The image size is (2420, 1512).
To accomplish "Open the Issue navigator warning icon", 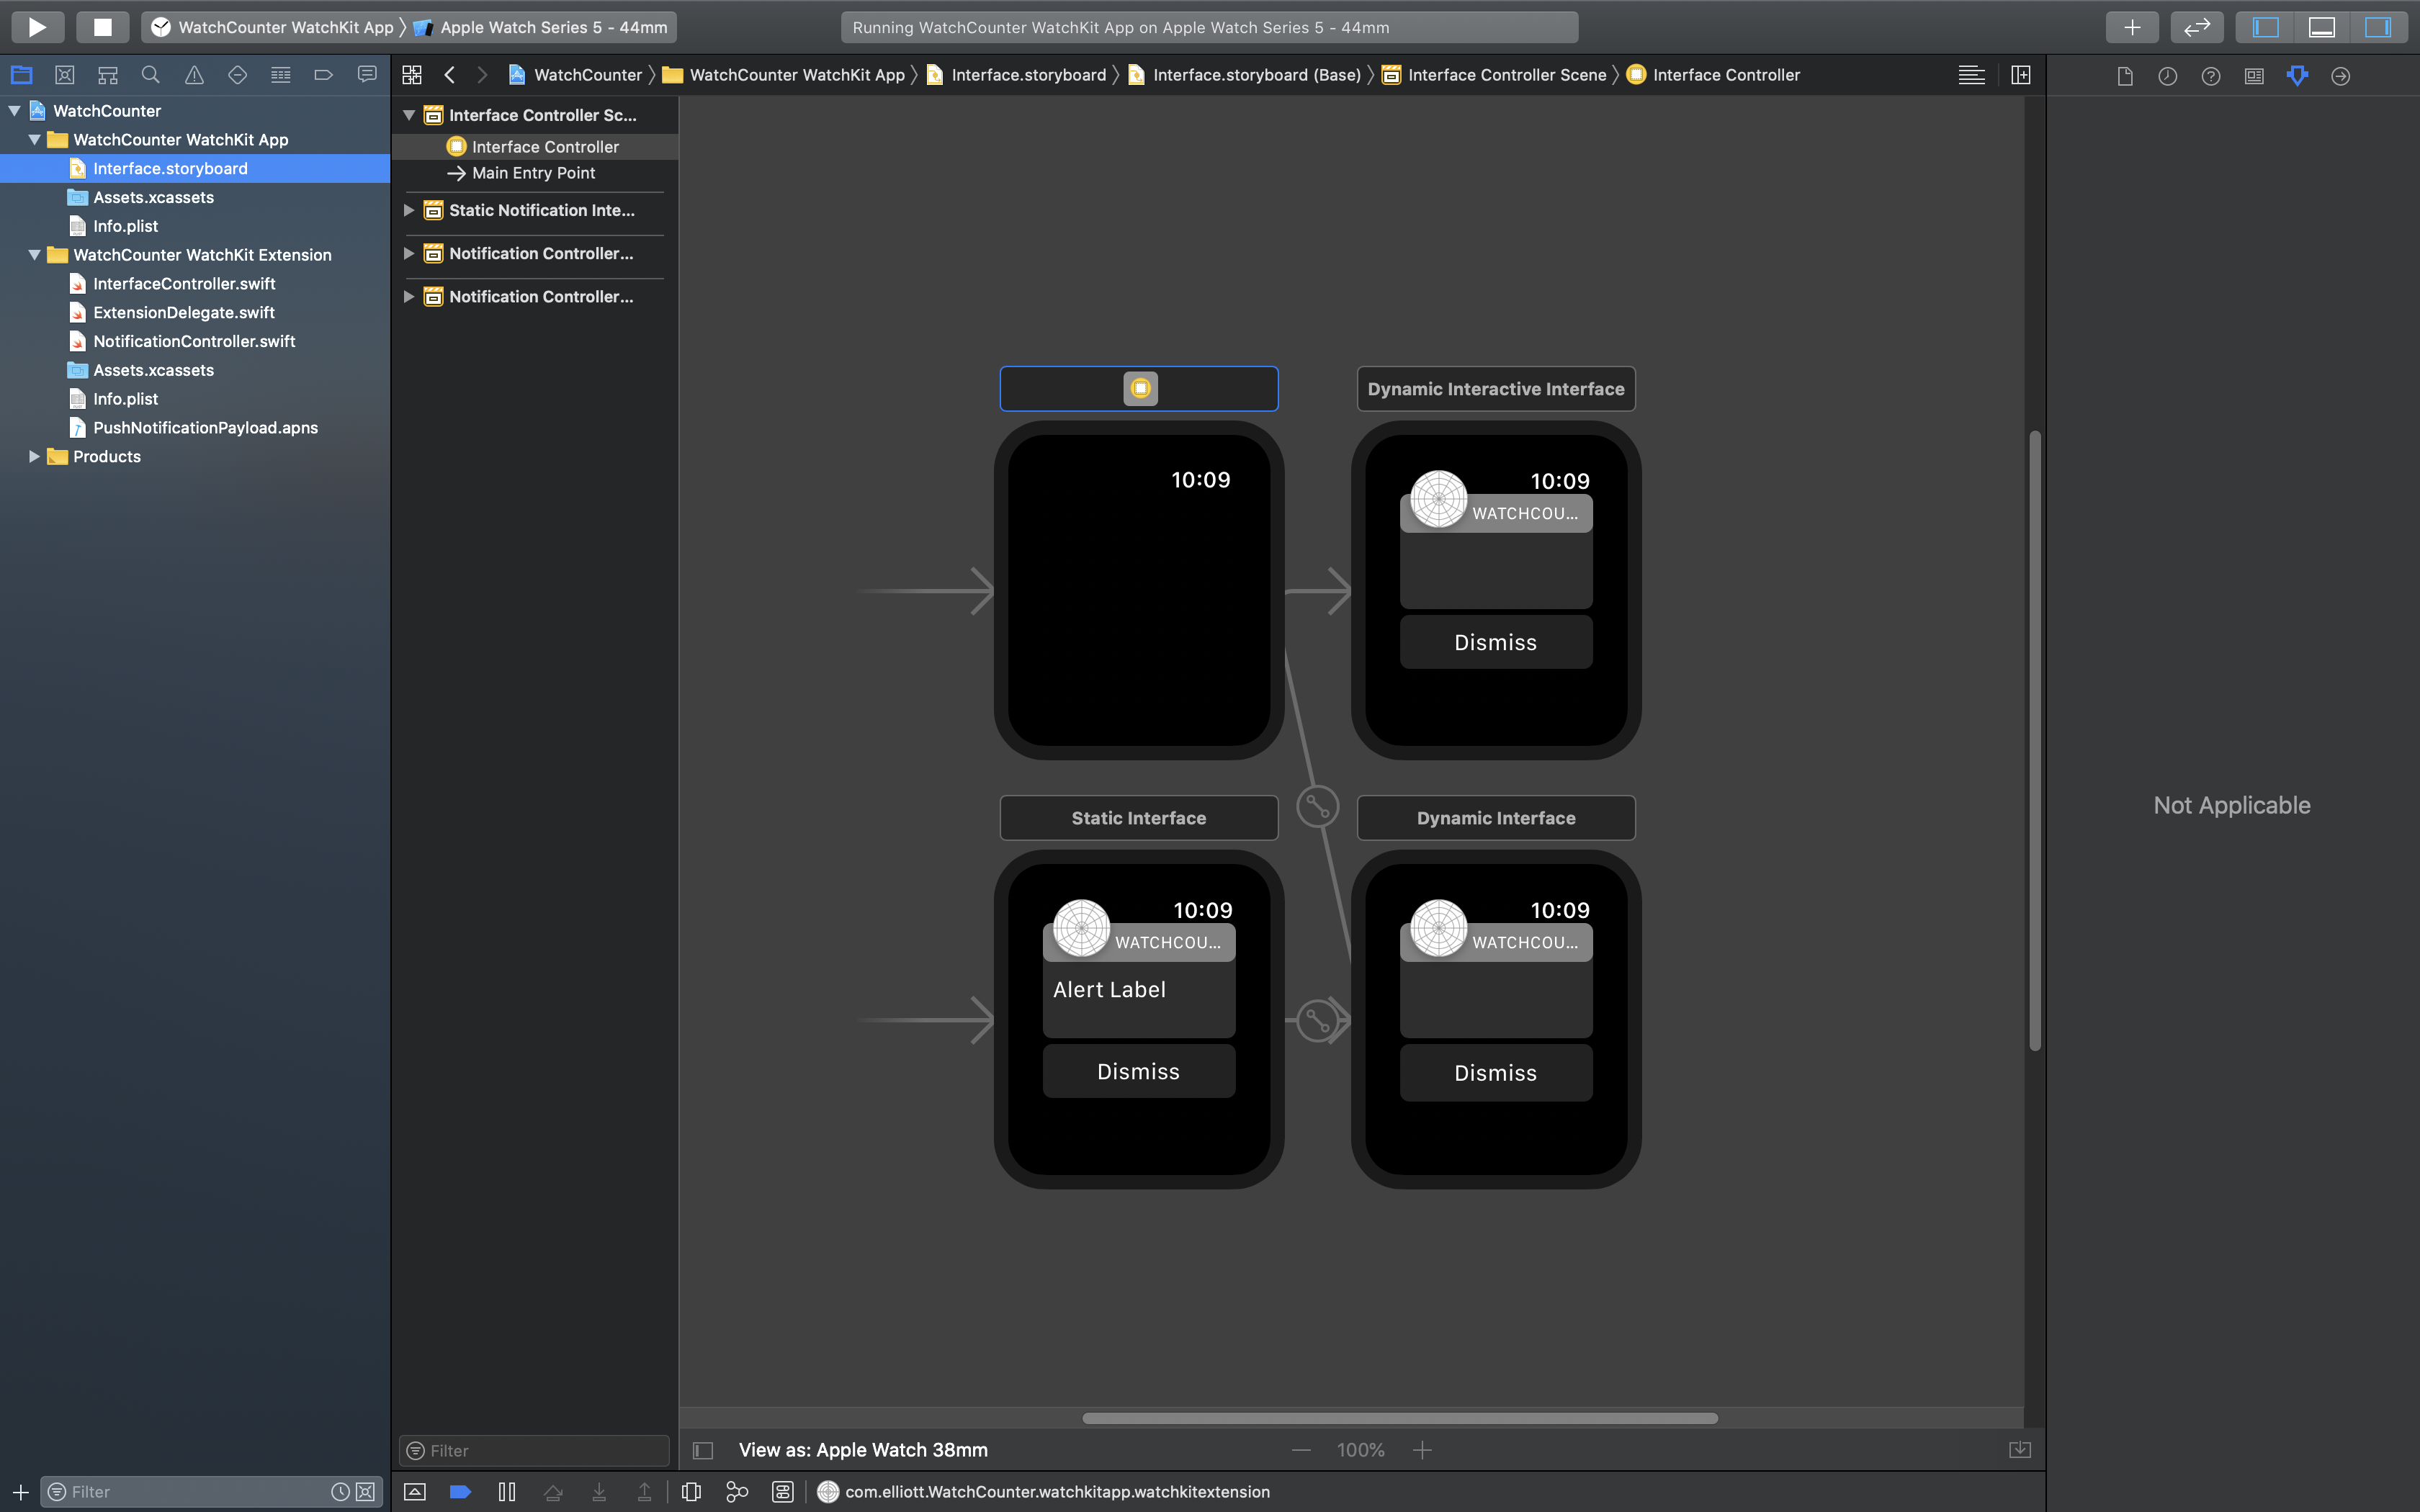I will (x=194, y=75).
